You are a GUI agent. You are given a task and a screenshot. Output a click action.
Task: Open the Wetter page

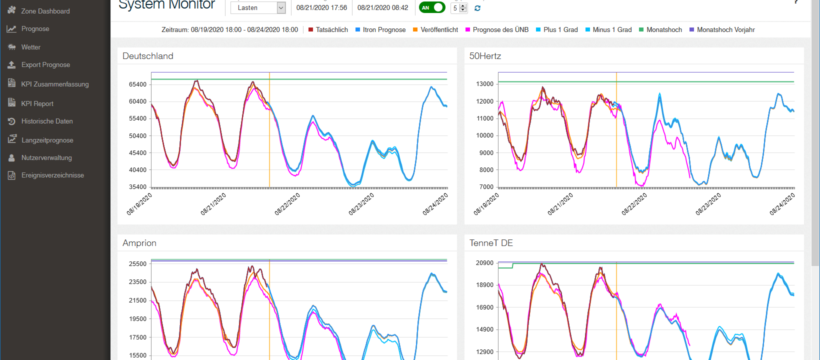coord(31,47)
